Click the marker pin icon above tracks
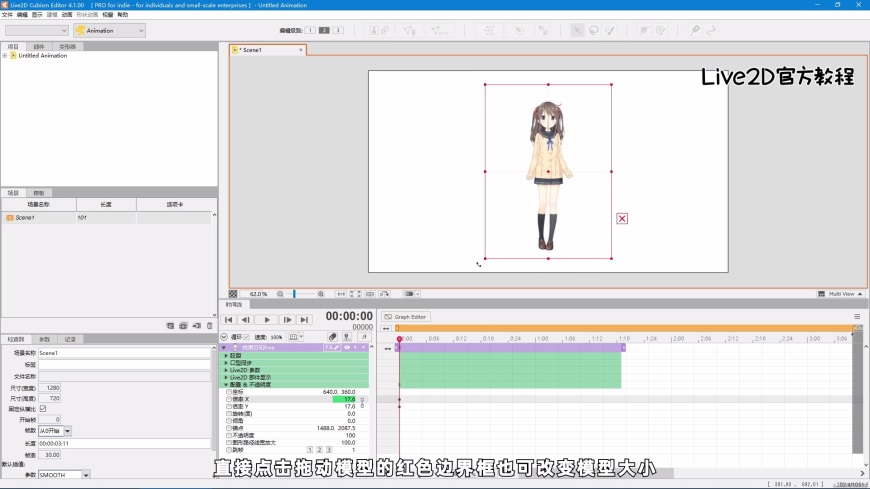The width and height of the screenshot is (870, 489). point(347,337)
